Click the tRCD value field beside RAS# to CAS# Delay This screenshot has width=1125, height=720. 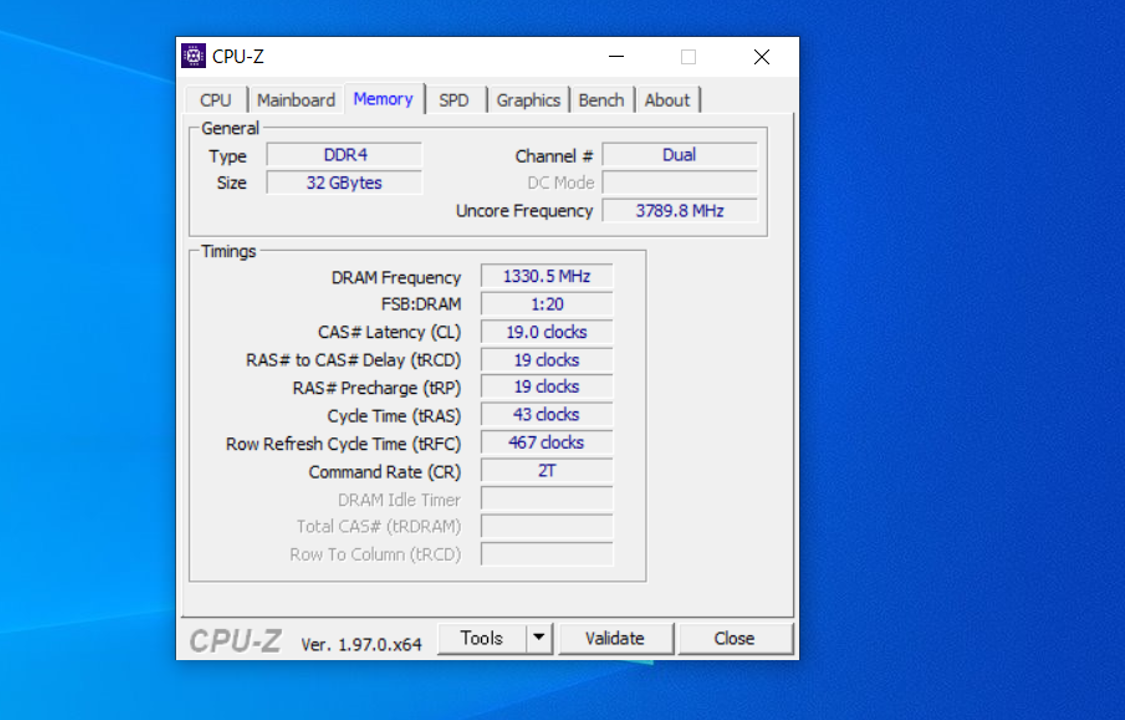547,360
